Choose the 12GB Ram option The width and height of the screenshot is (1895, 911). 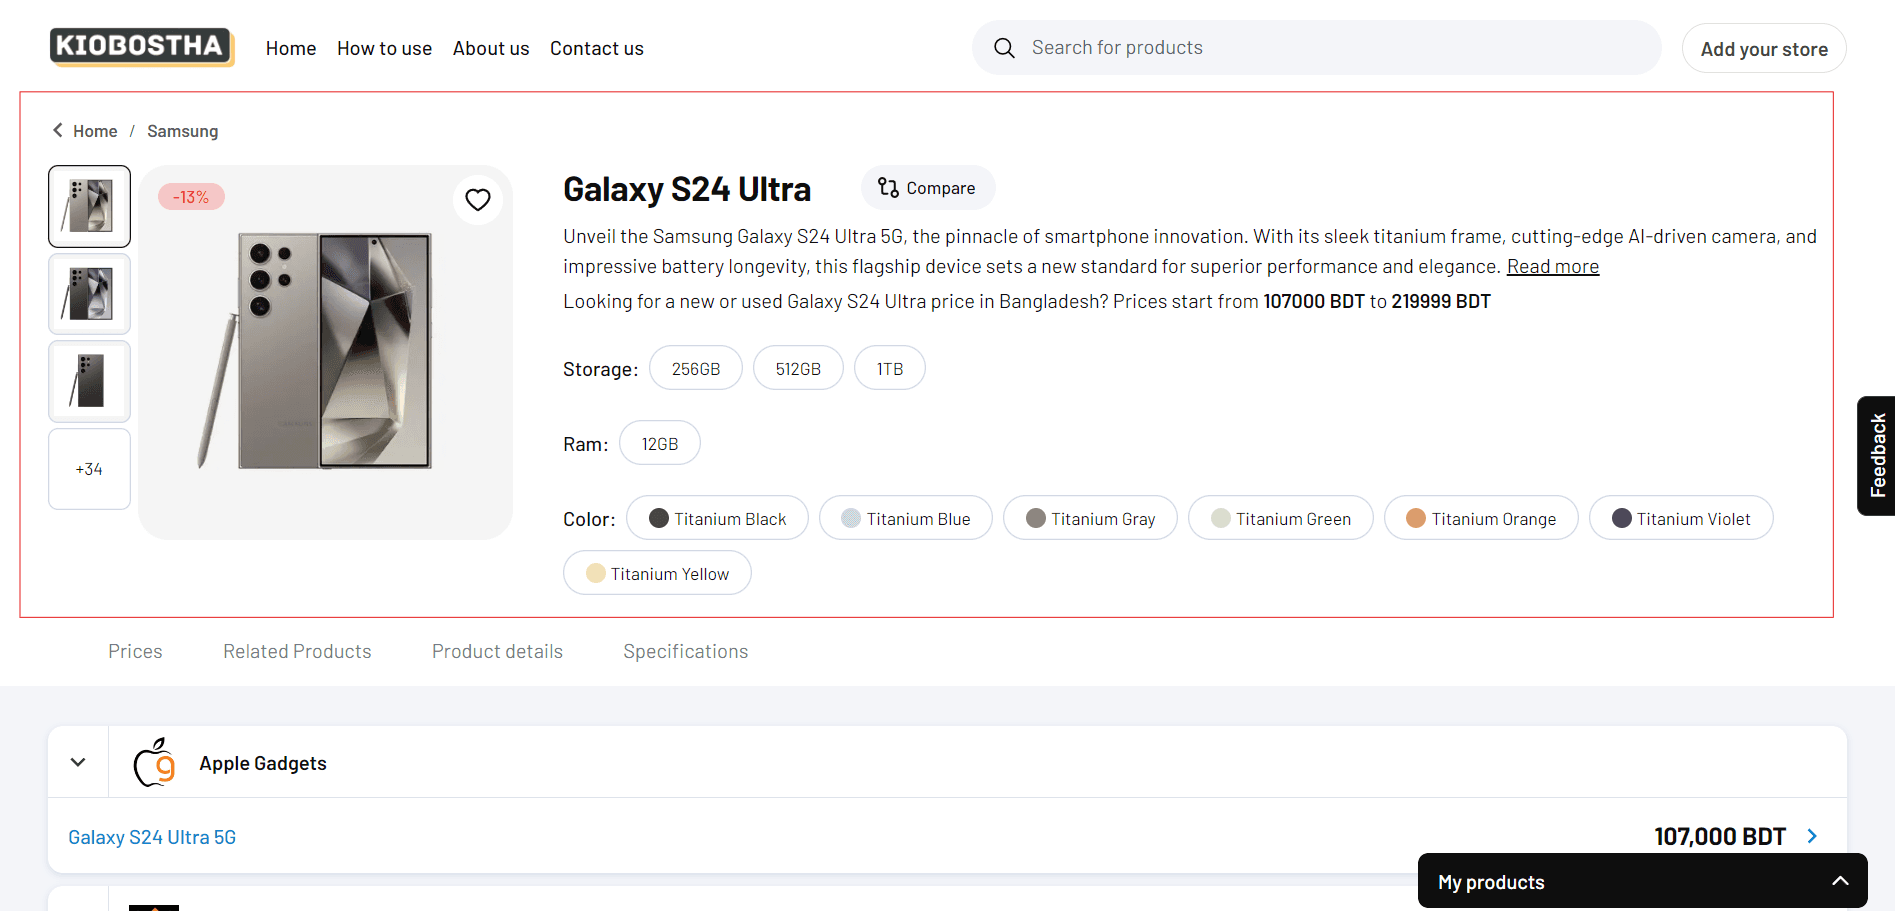(x=659, y=444)
